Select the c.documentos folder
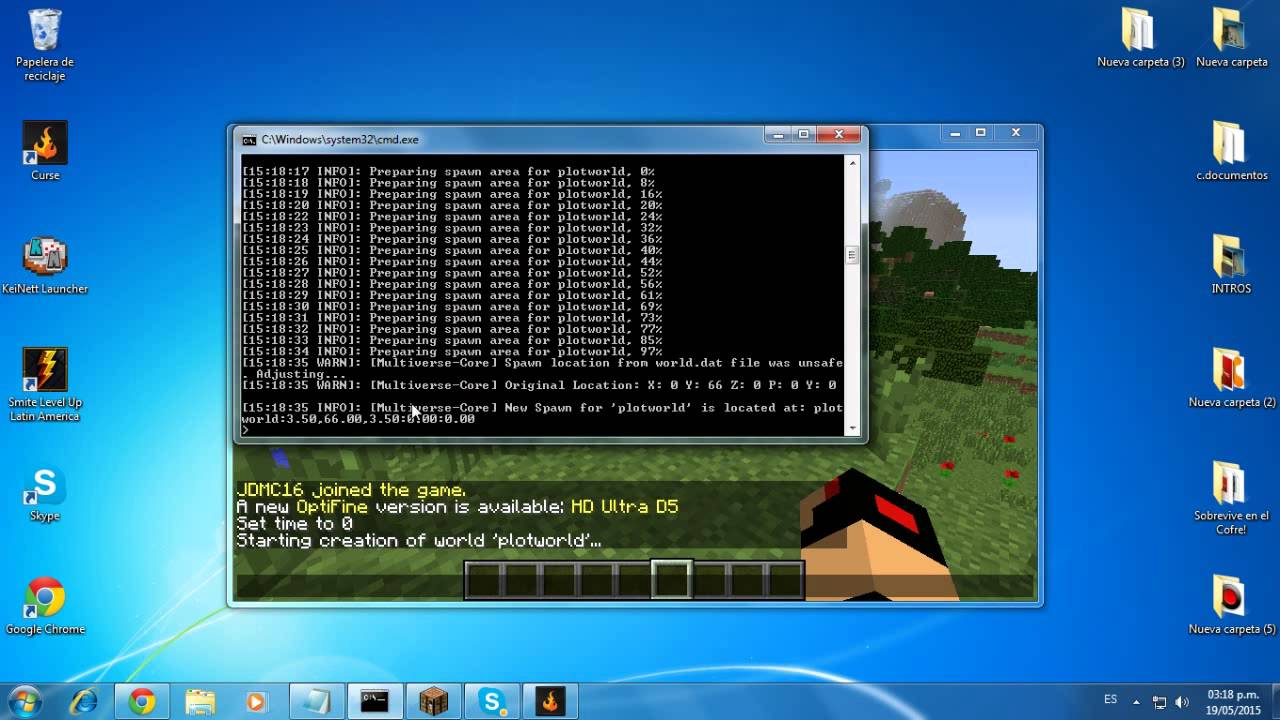Viewport: 1280px width, 720px height. click(1231, 151)
